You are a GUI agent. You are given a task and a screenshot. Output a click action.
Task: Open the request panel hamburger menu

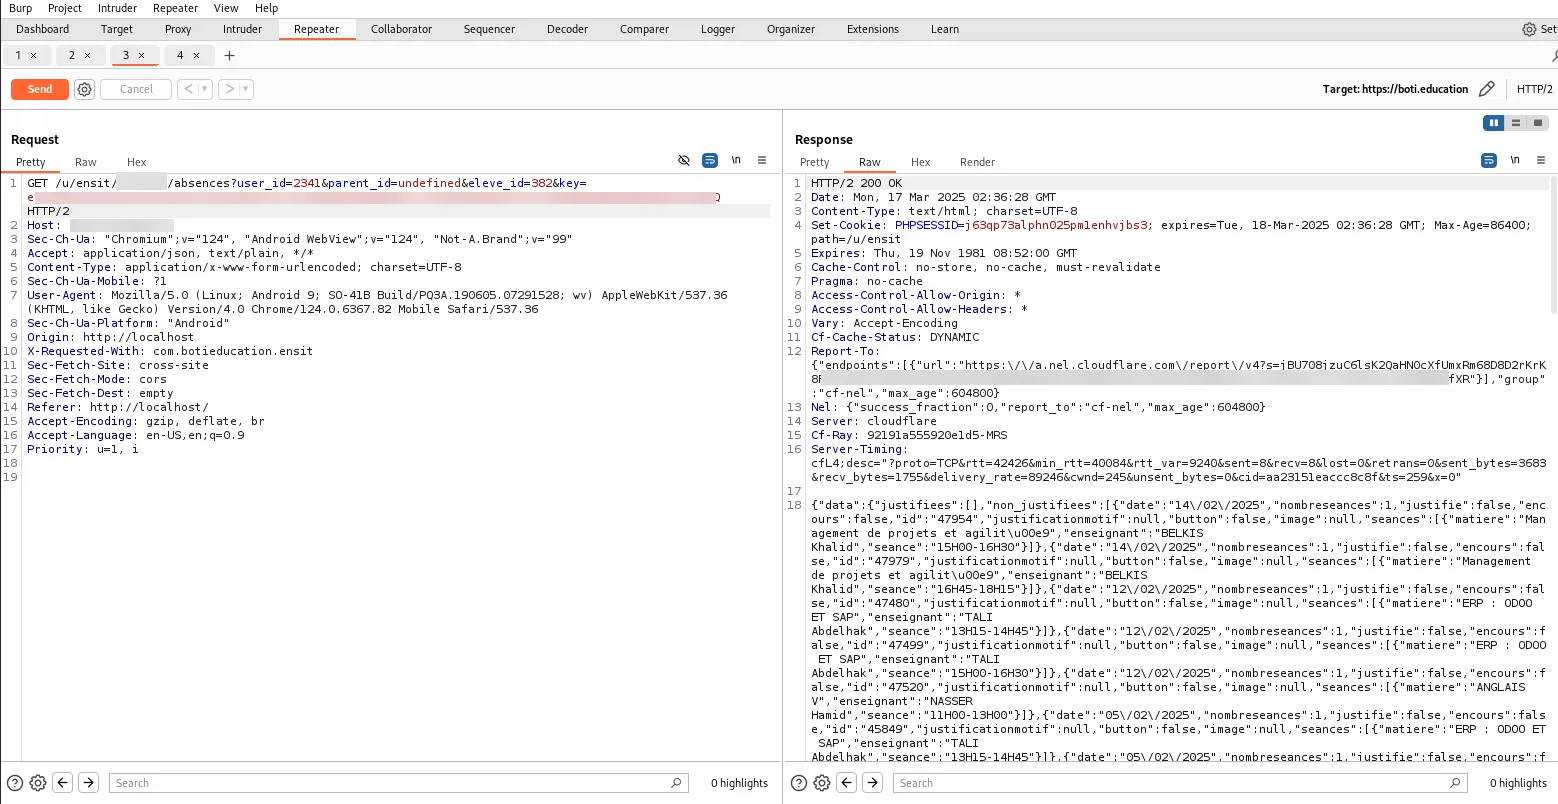pyautogui.click(x=762, y=160)
